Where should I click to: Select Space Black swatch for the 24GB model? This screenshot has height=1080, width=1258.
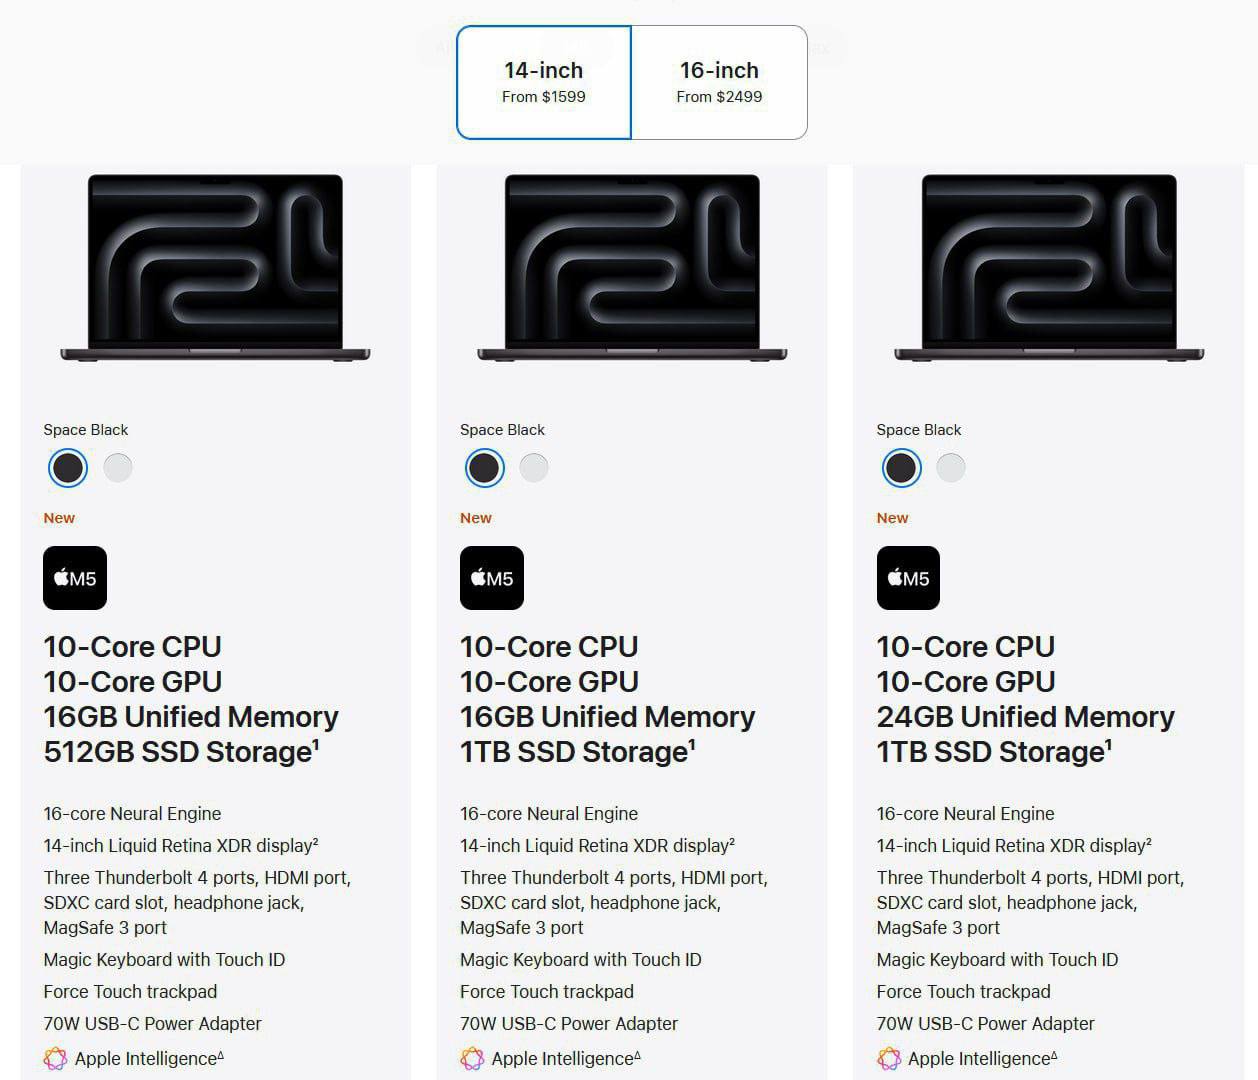point(901,467)
